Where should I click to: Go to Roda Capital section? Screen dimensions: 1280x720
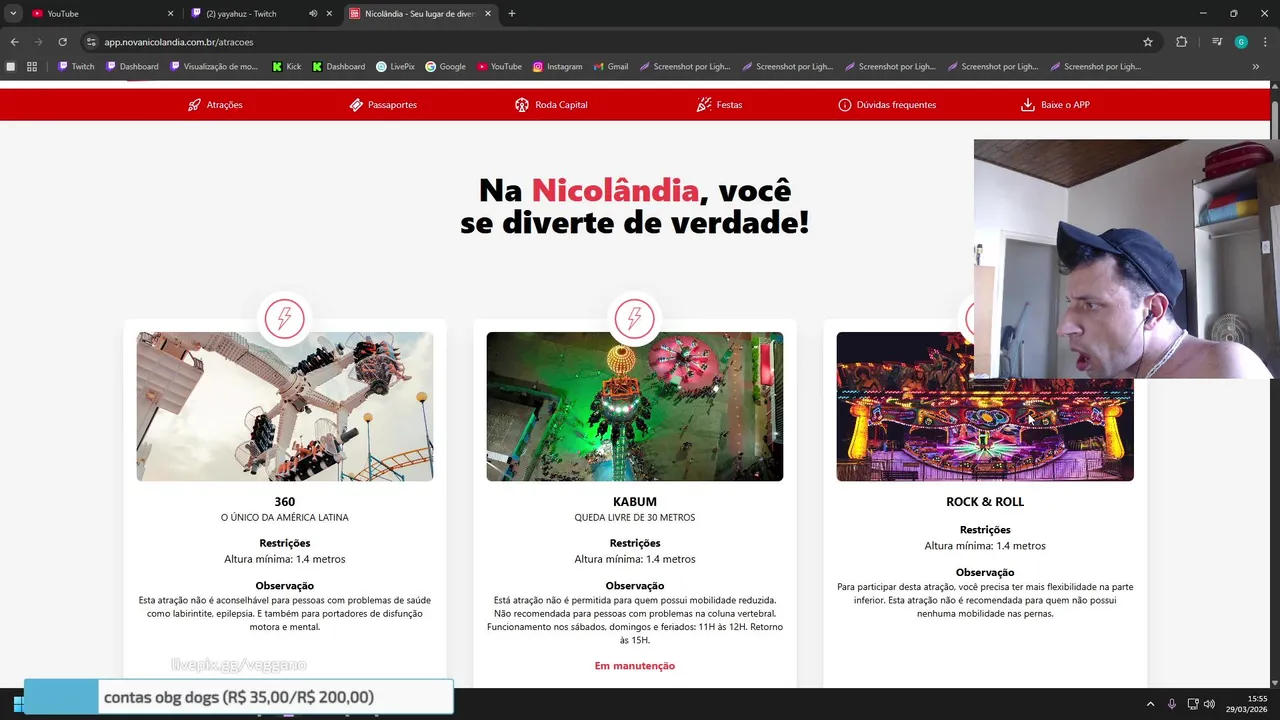click(x=551, y=105)
